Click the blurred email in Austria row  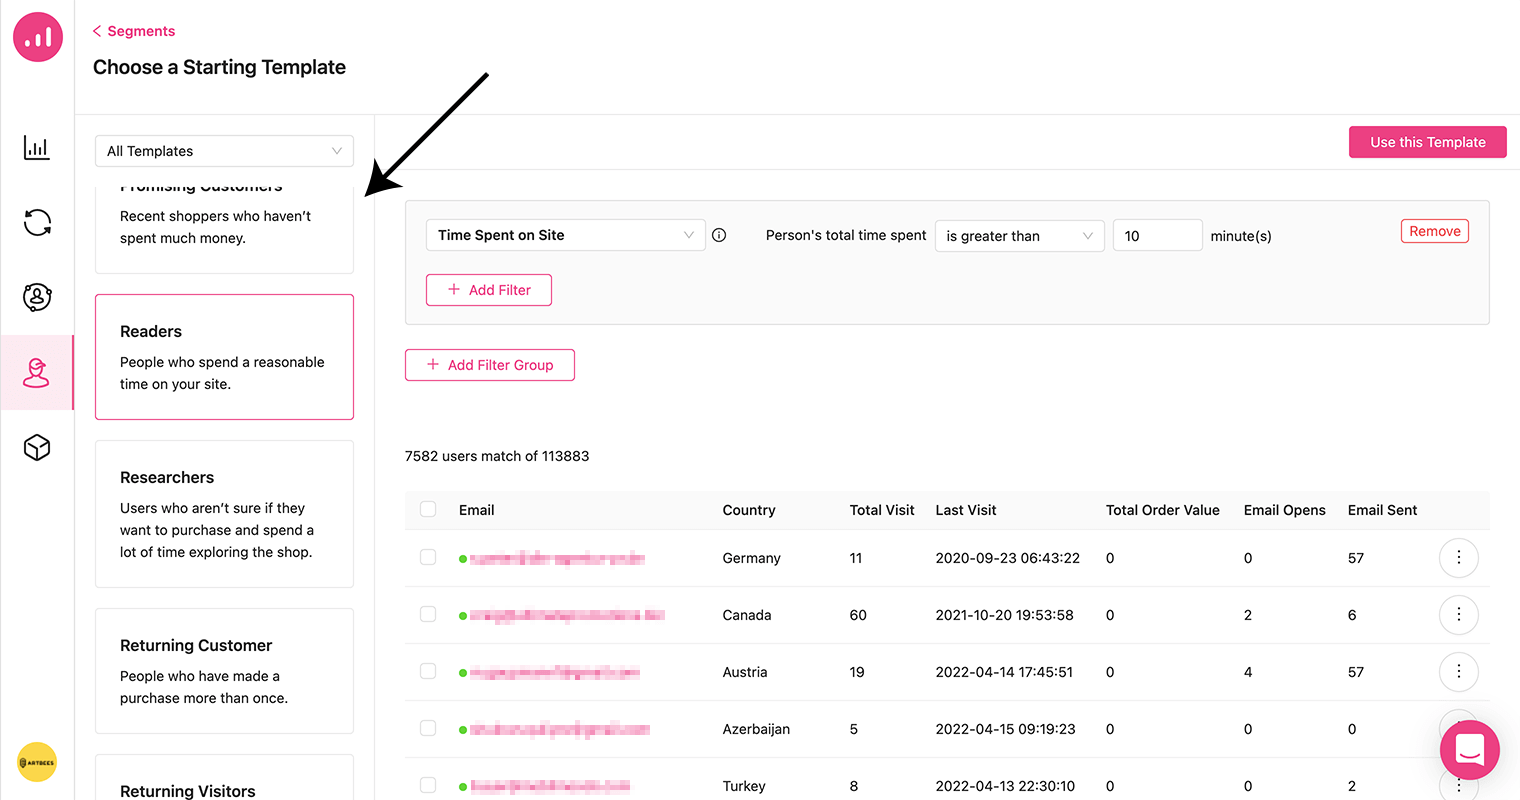[555, 672]
